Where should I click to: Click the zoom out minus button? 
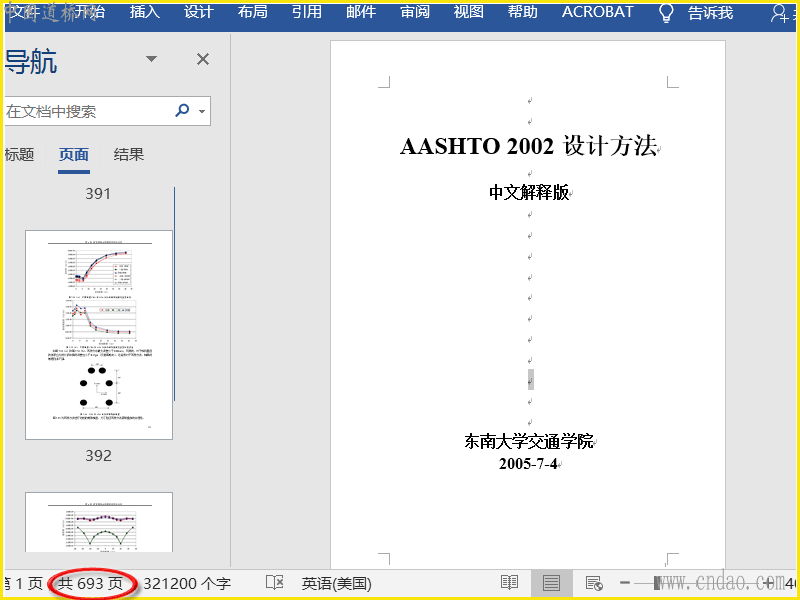point(625,583)
